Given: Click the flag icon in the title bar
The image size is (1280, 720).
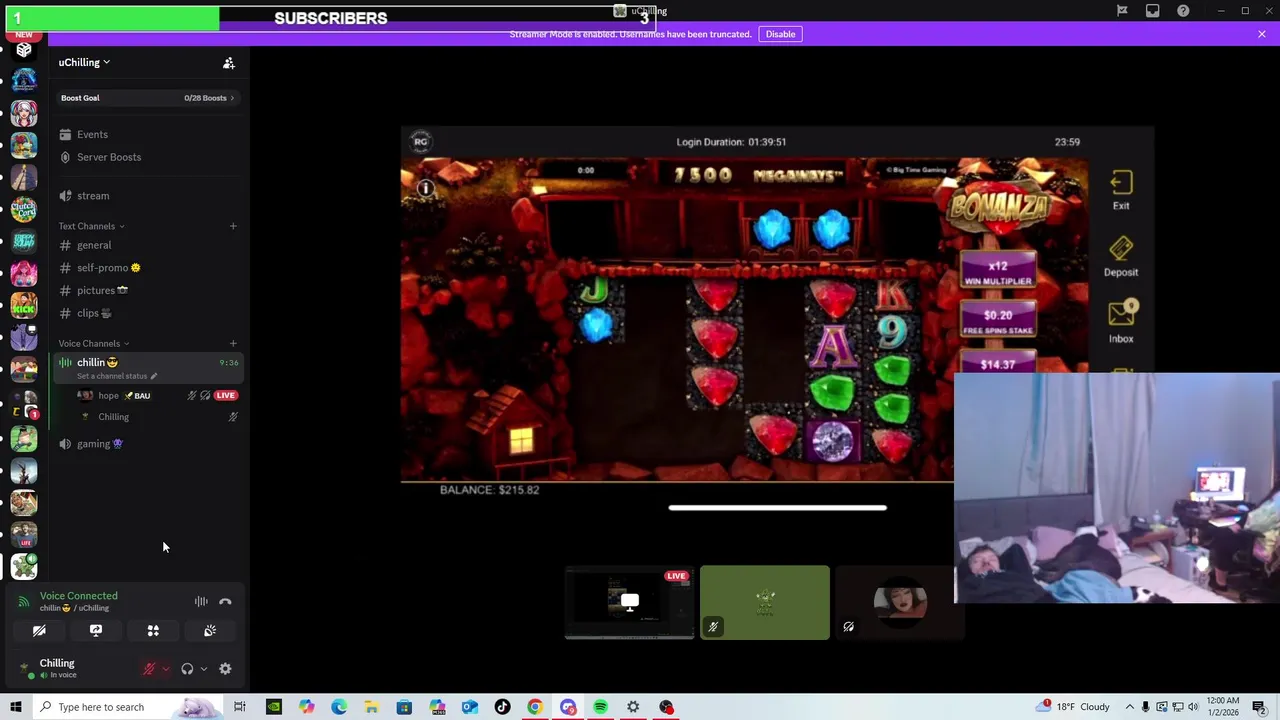Looking at the screenshot, I should 1122,11.
